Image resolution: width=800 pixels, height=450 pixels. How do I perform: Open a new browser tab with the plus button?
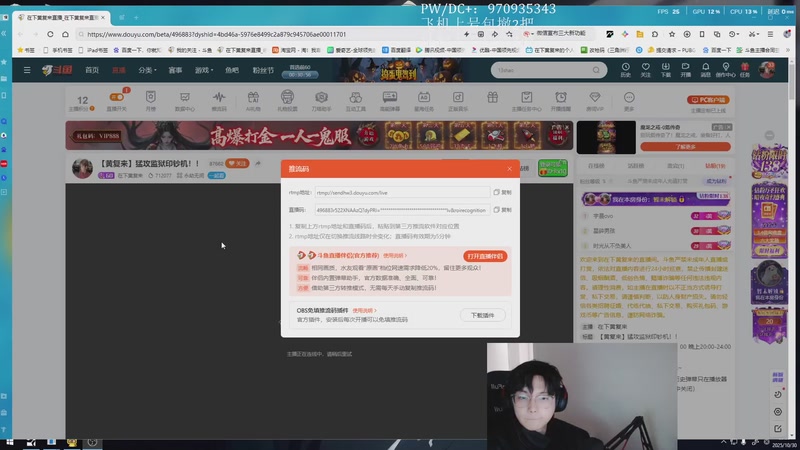(x=136, y=17)
